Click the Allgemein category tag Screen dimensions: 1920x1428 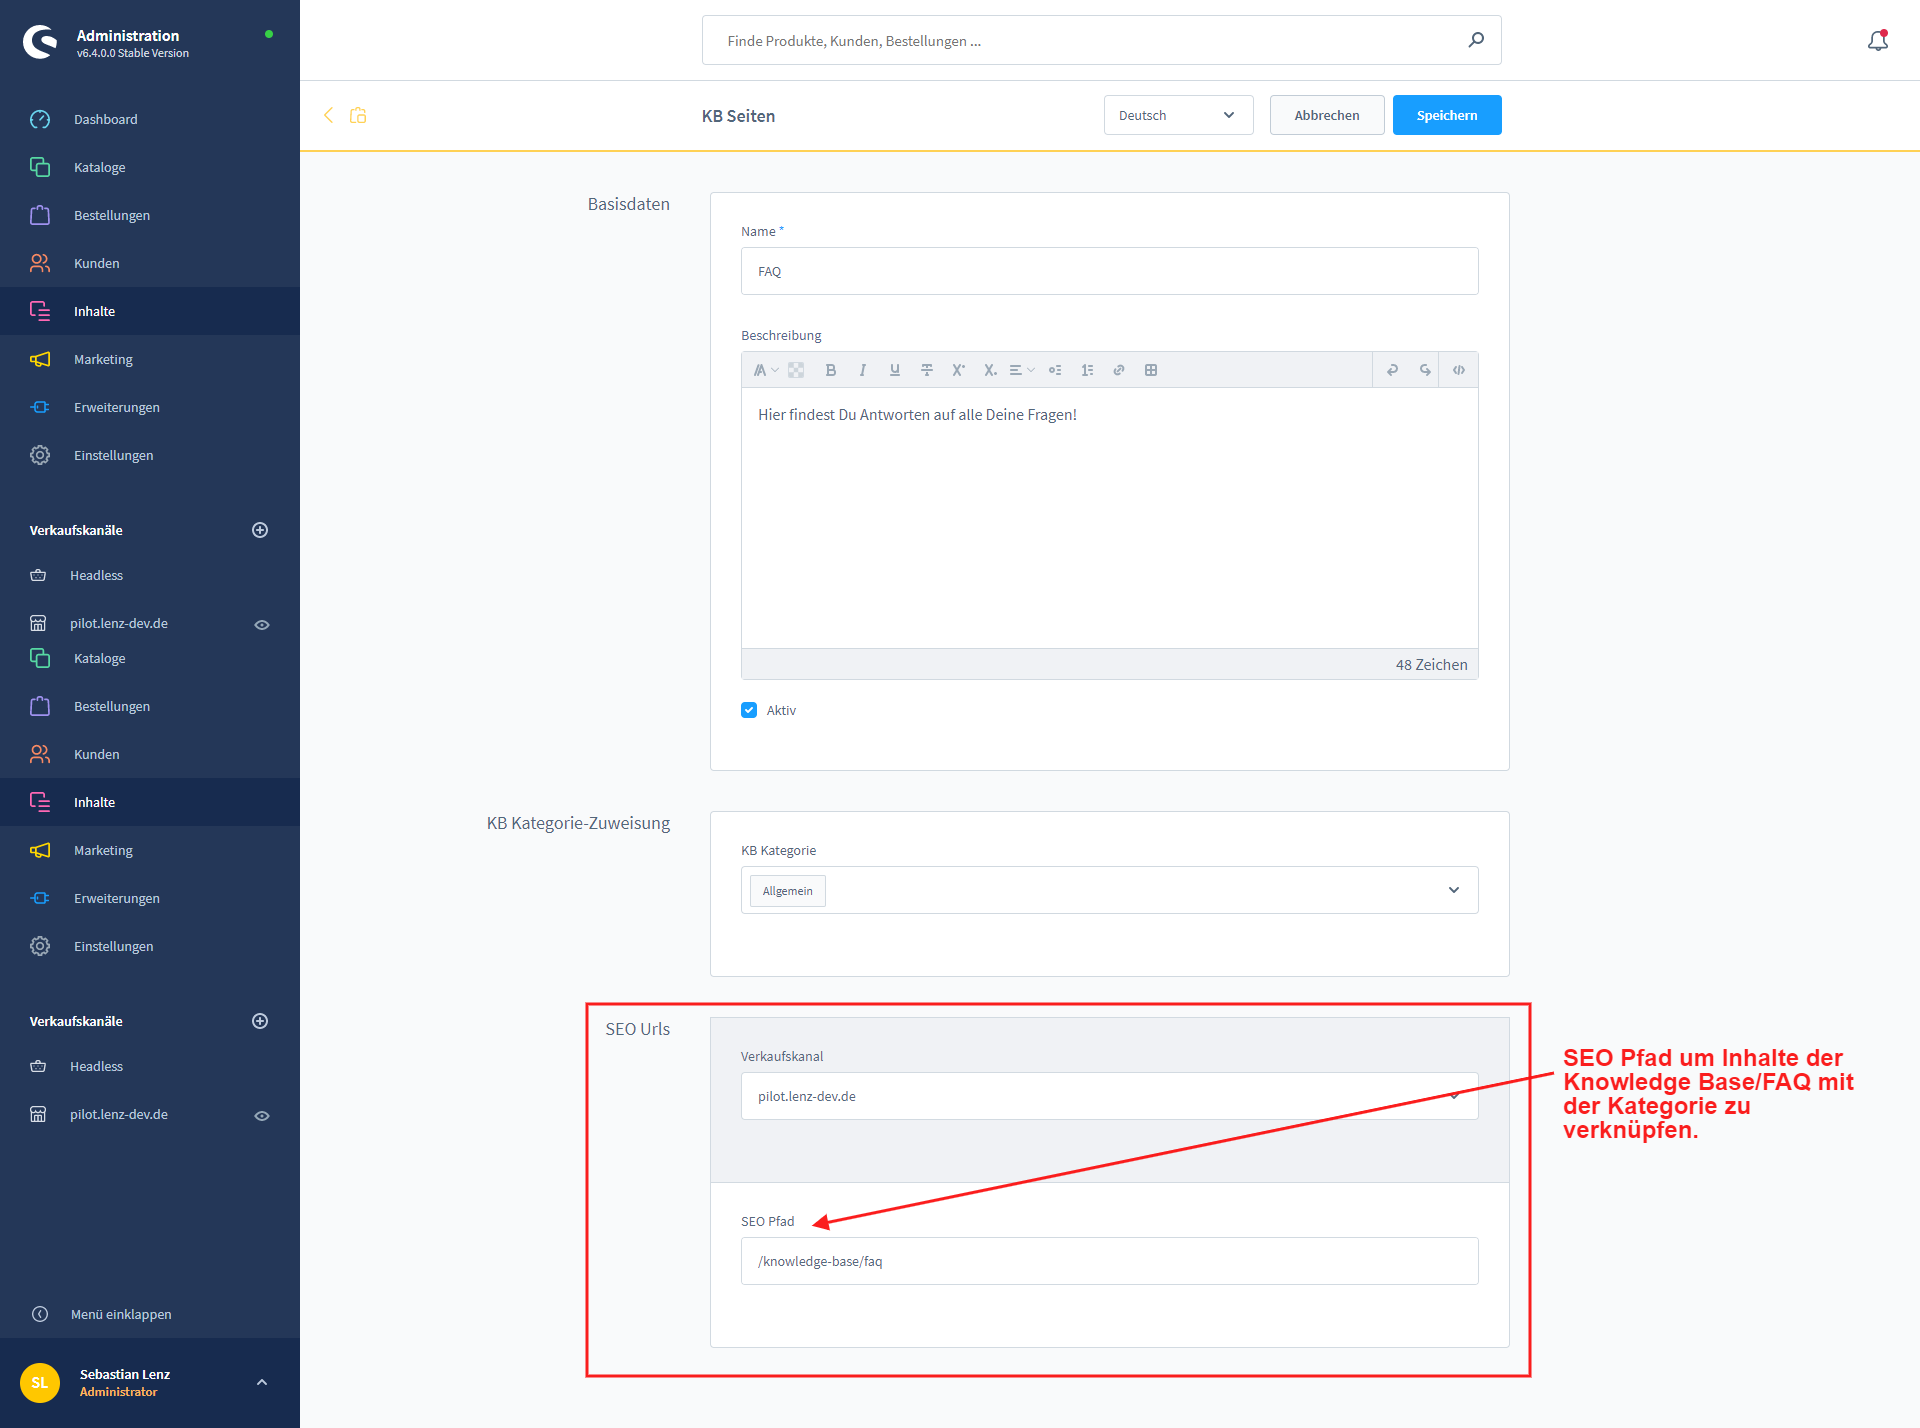pyautogui.click(x=788, y=891)
